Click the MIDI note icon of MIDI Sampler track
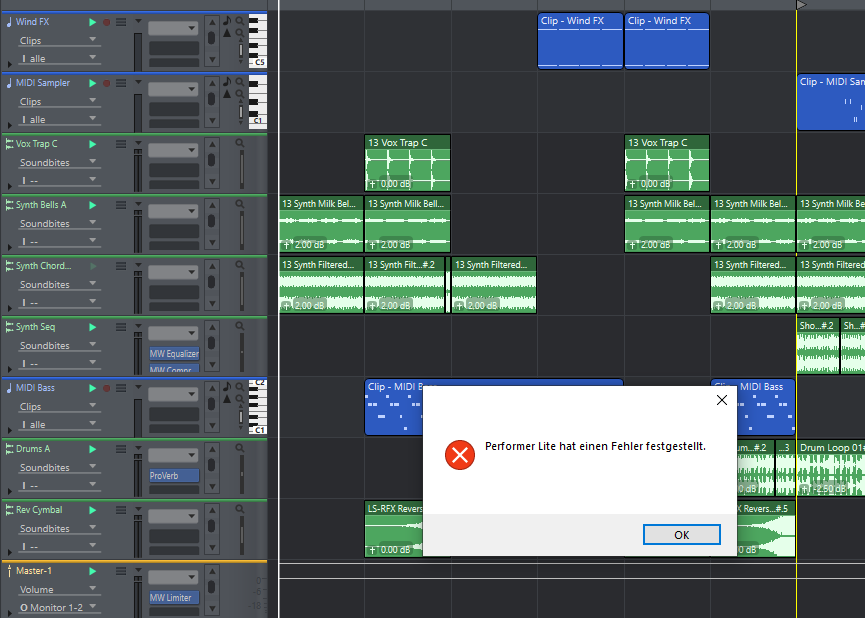This screenshot has height=618, width=865. click(9, 83)
